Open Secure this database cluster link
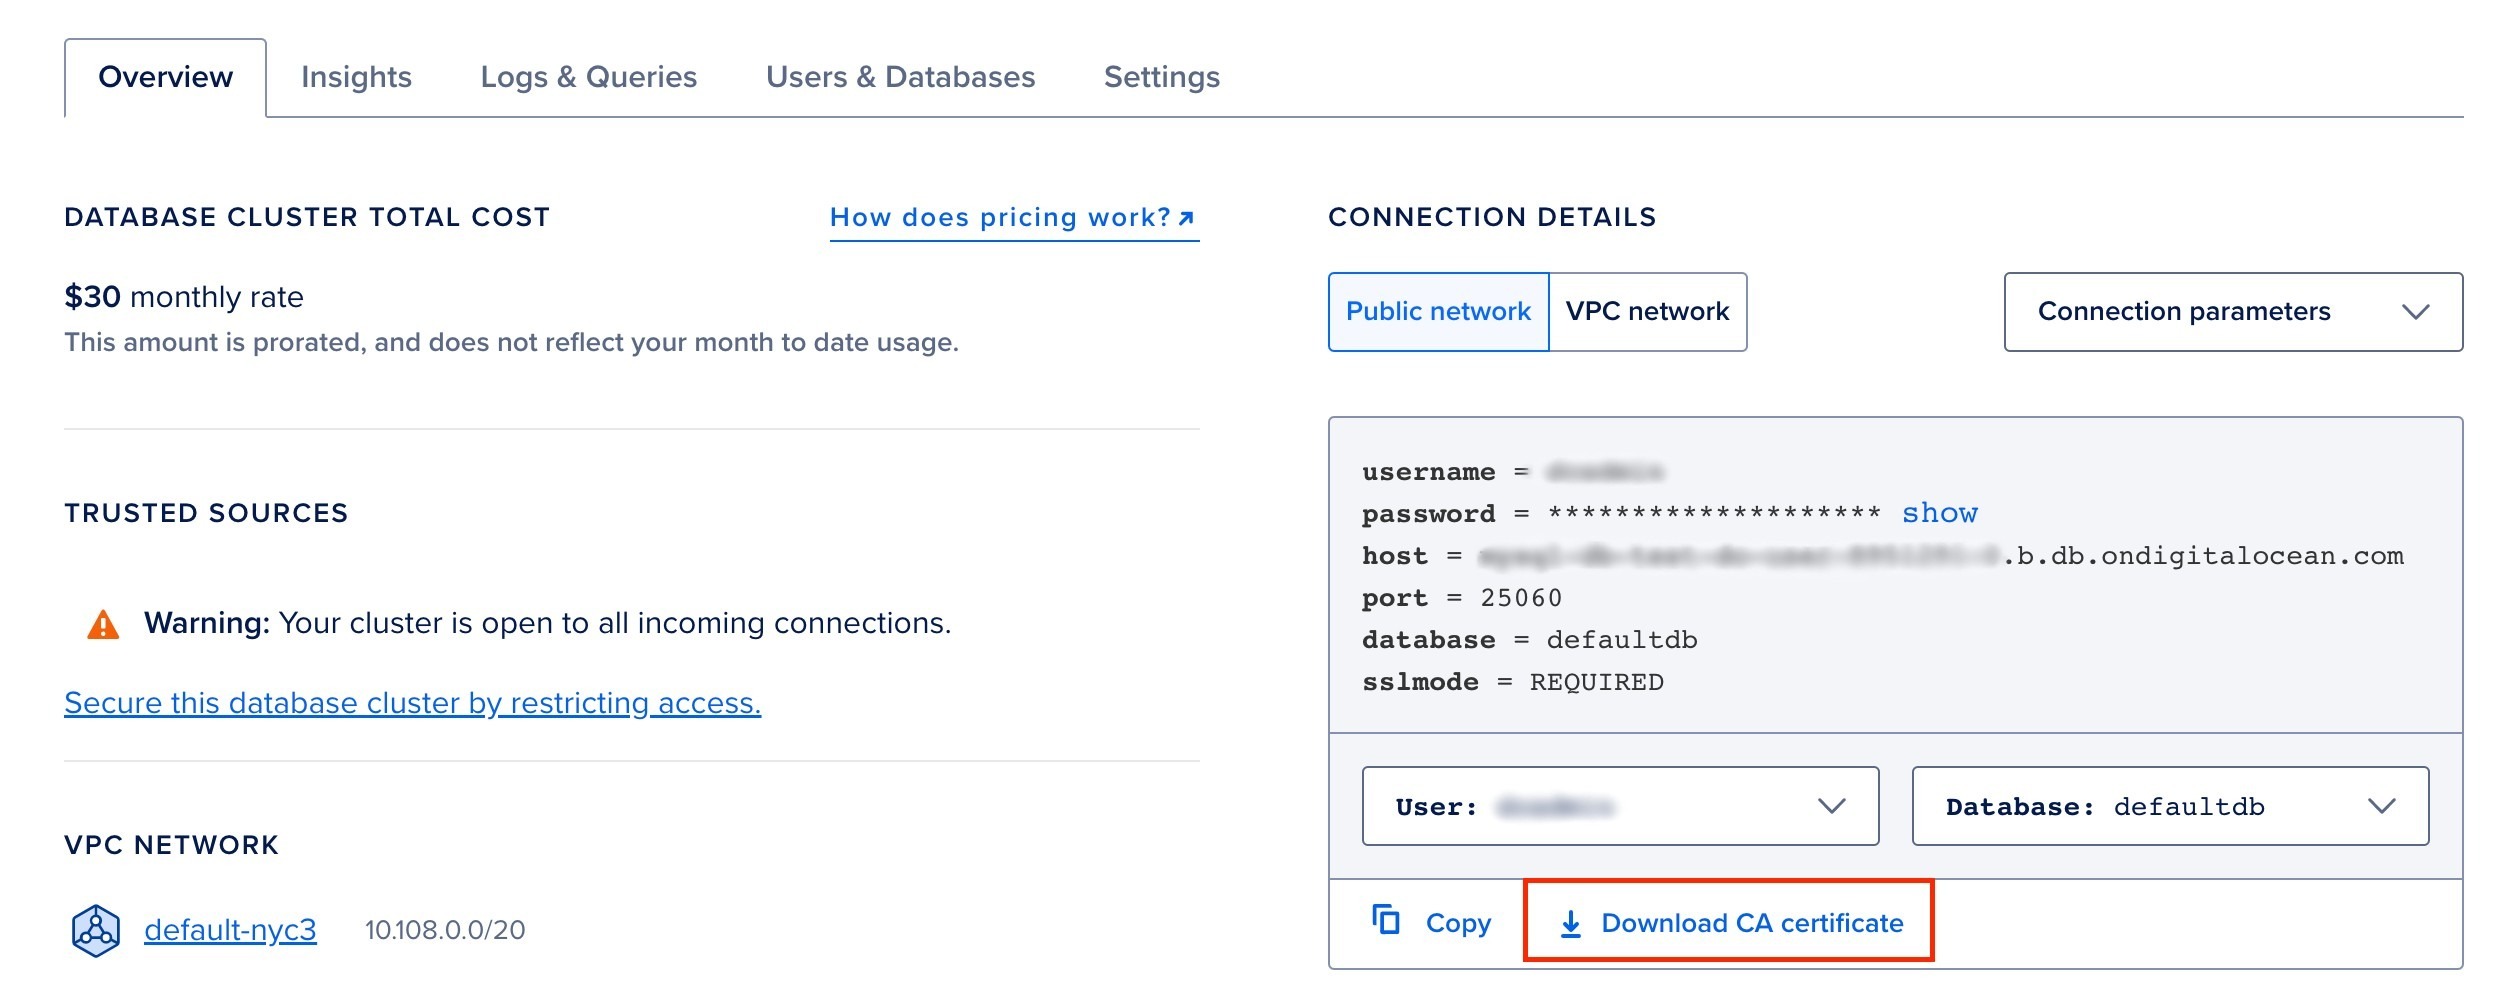The height and width of the screenshot is (986, 2496). (412, 703)
